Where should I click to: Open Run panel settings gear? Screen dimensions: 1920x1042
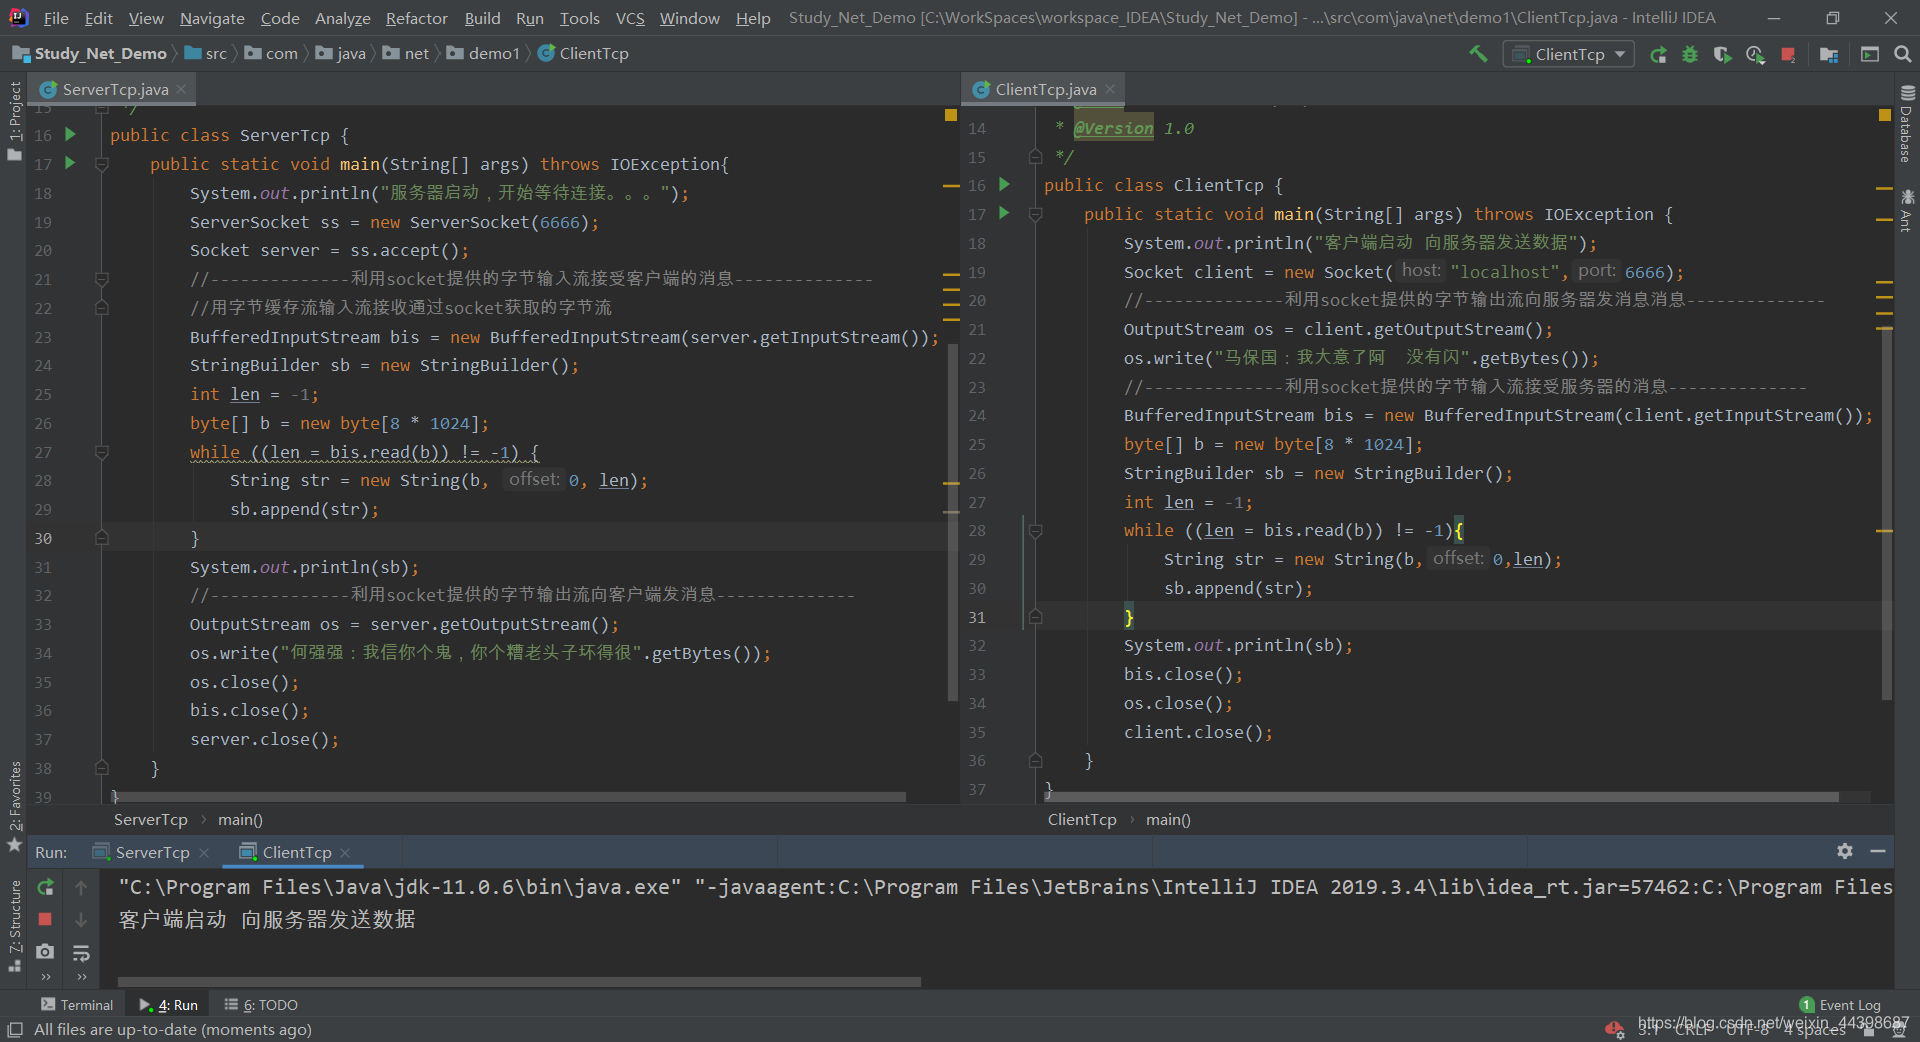click(x=1845, y=851)
